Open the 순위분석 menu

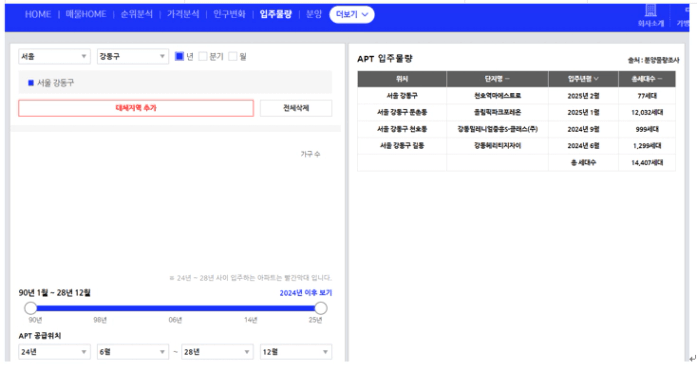click(136, 14)
